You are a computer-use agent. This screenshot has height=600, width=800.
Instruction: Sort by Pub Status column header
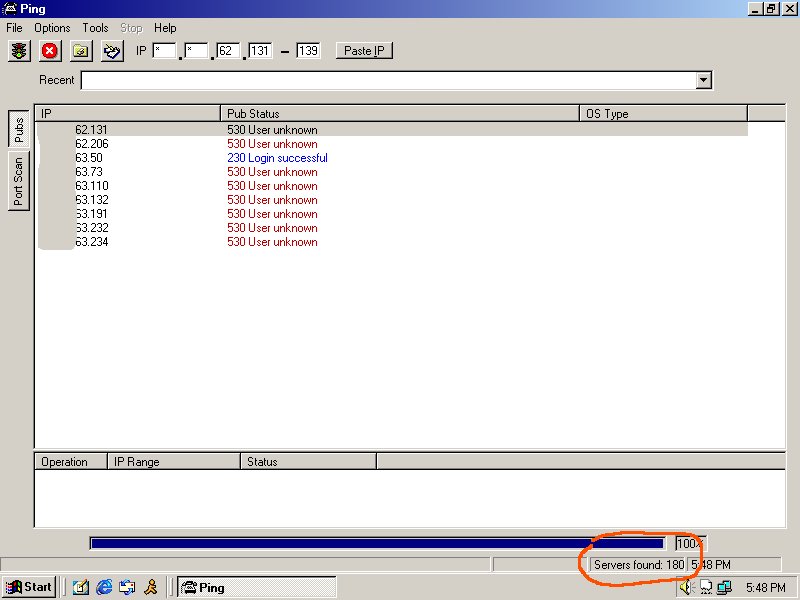pyautogui.click(x=400, y=114)
